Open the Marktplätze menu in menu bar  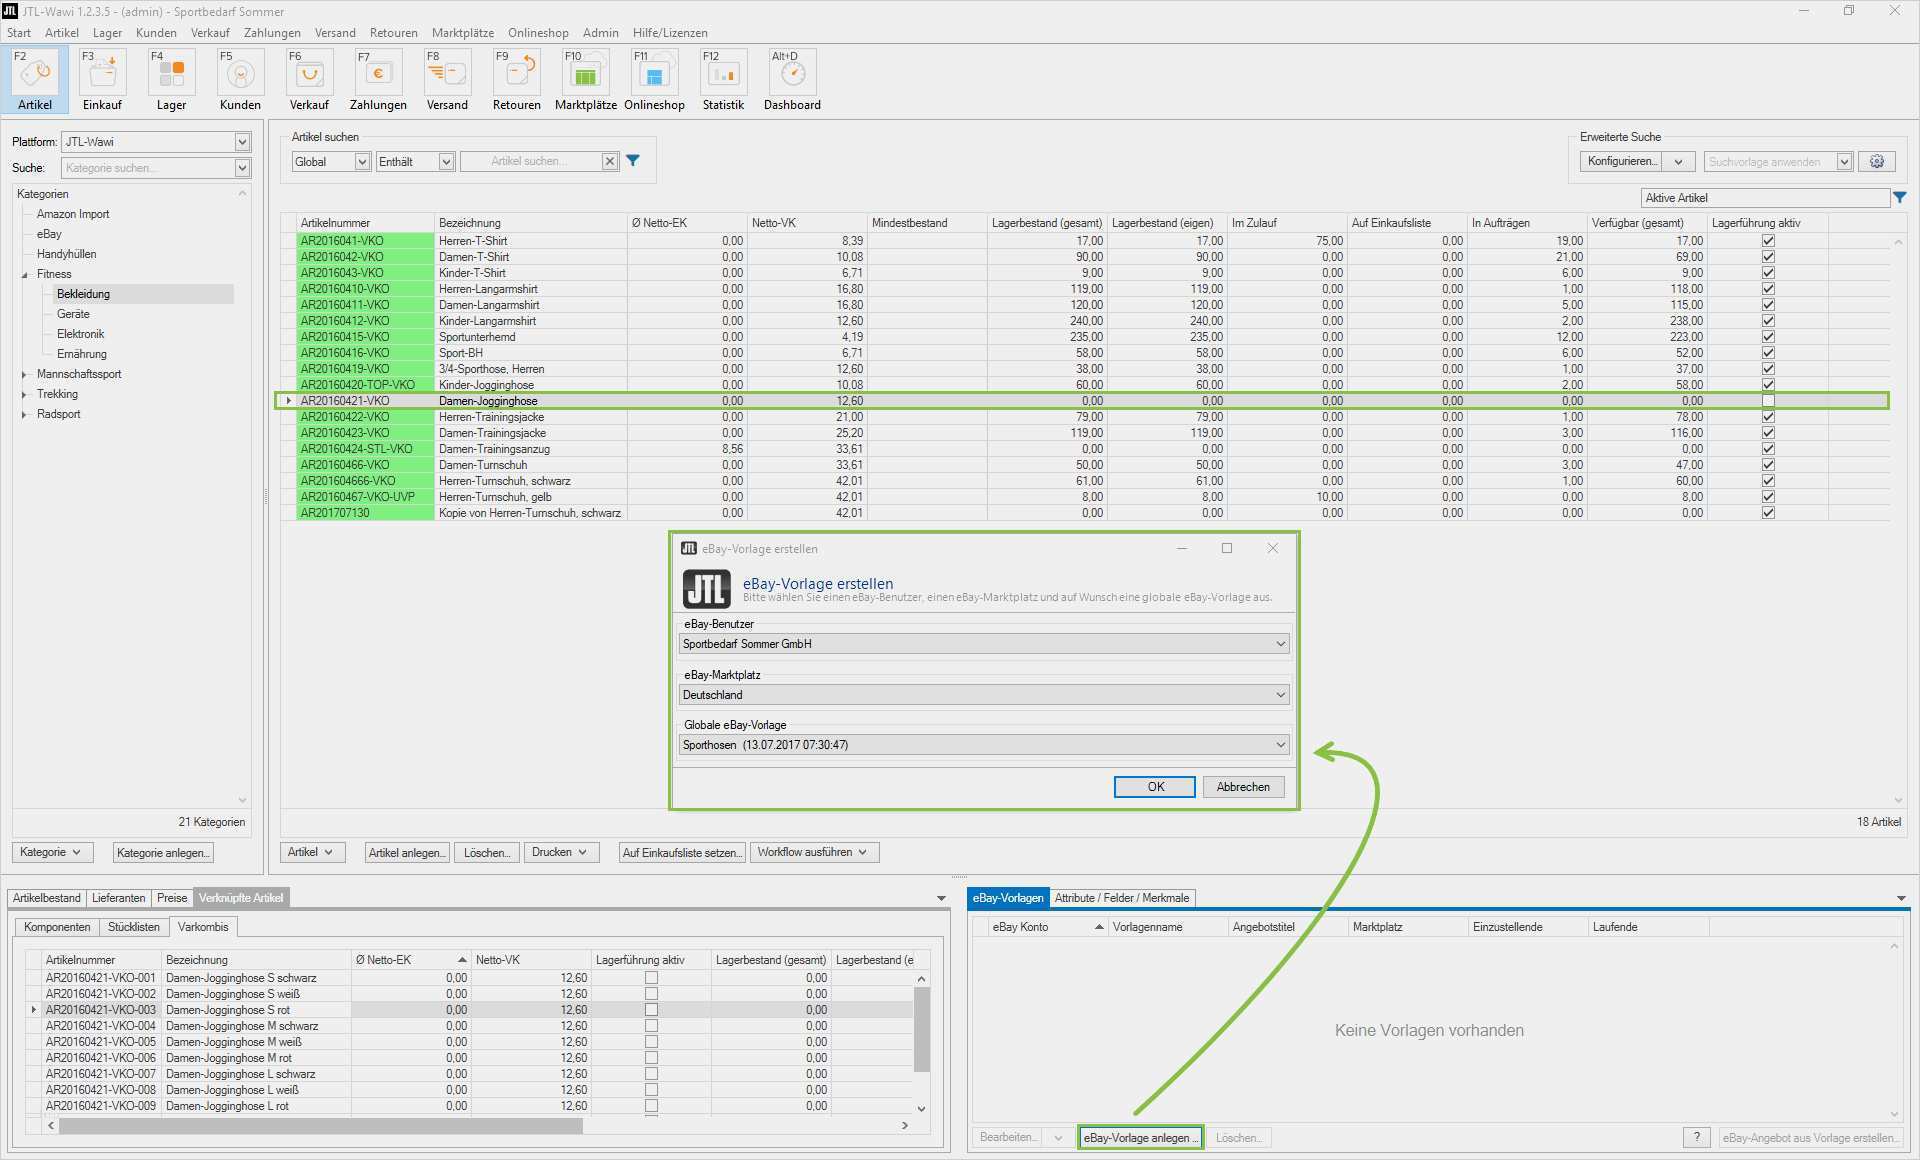462,33
